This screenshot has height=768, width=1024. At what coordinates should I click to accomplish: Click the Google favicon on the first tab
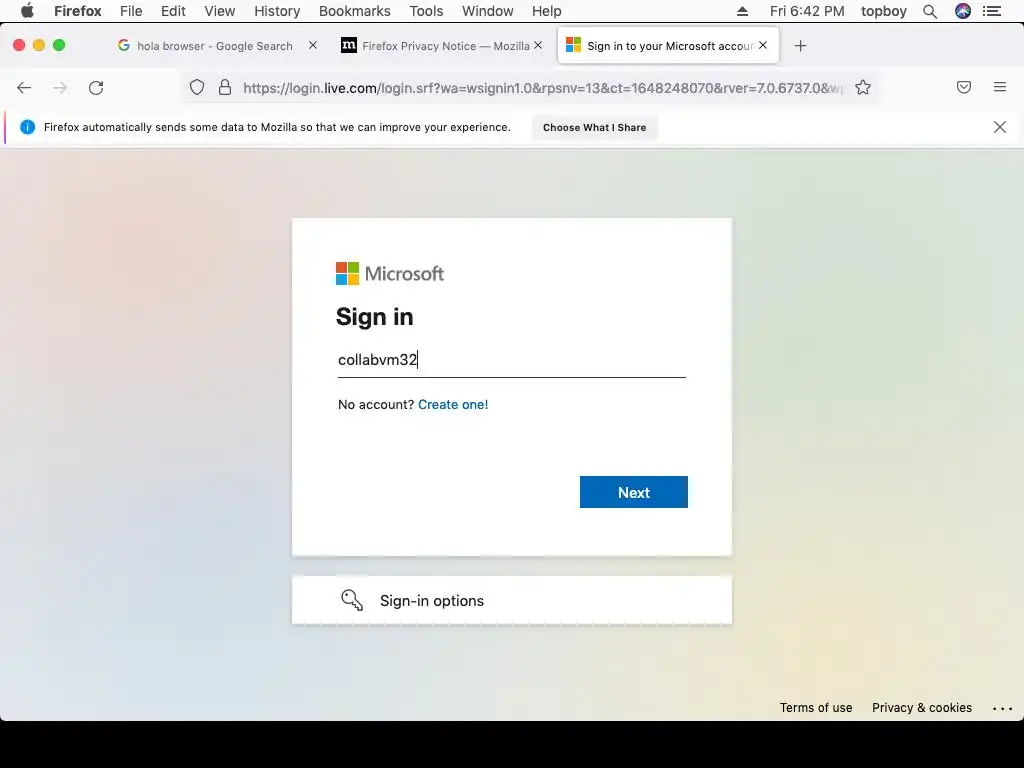coord(123,45)
